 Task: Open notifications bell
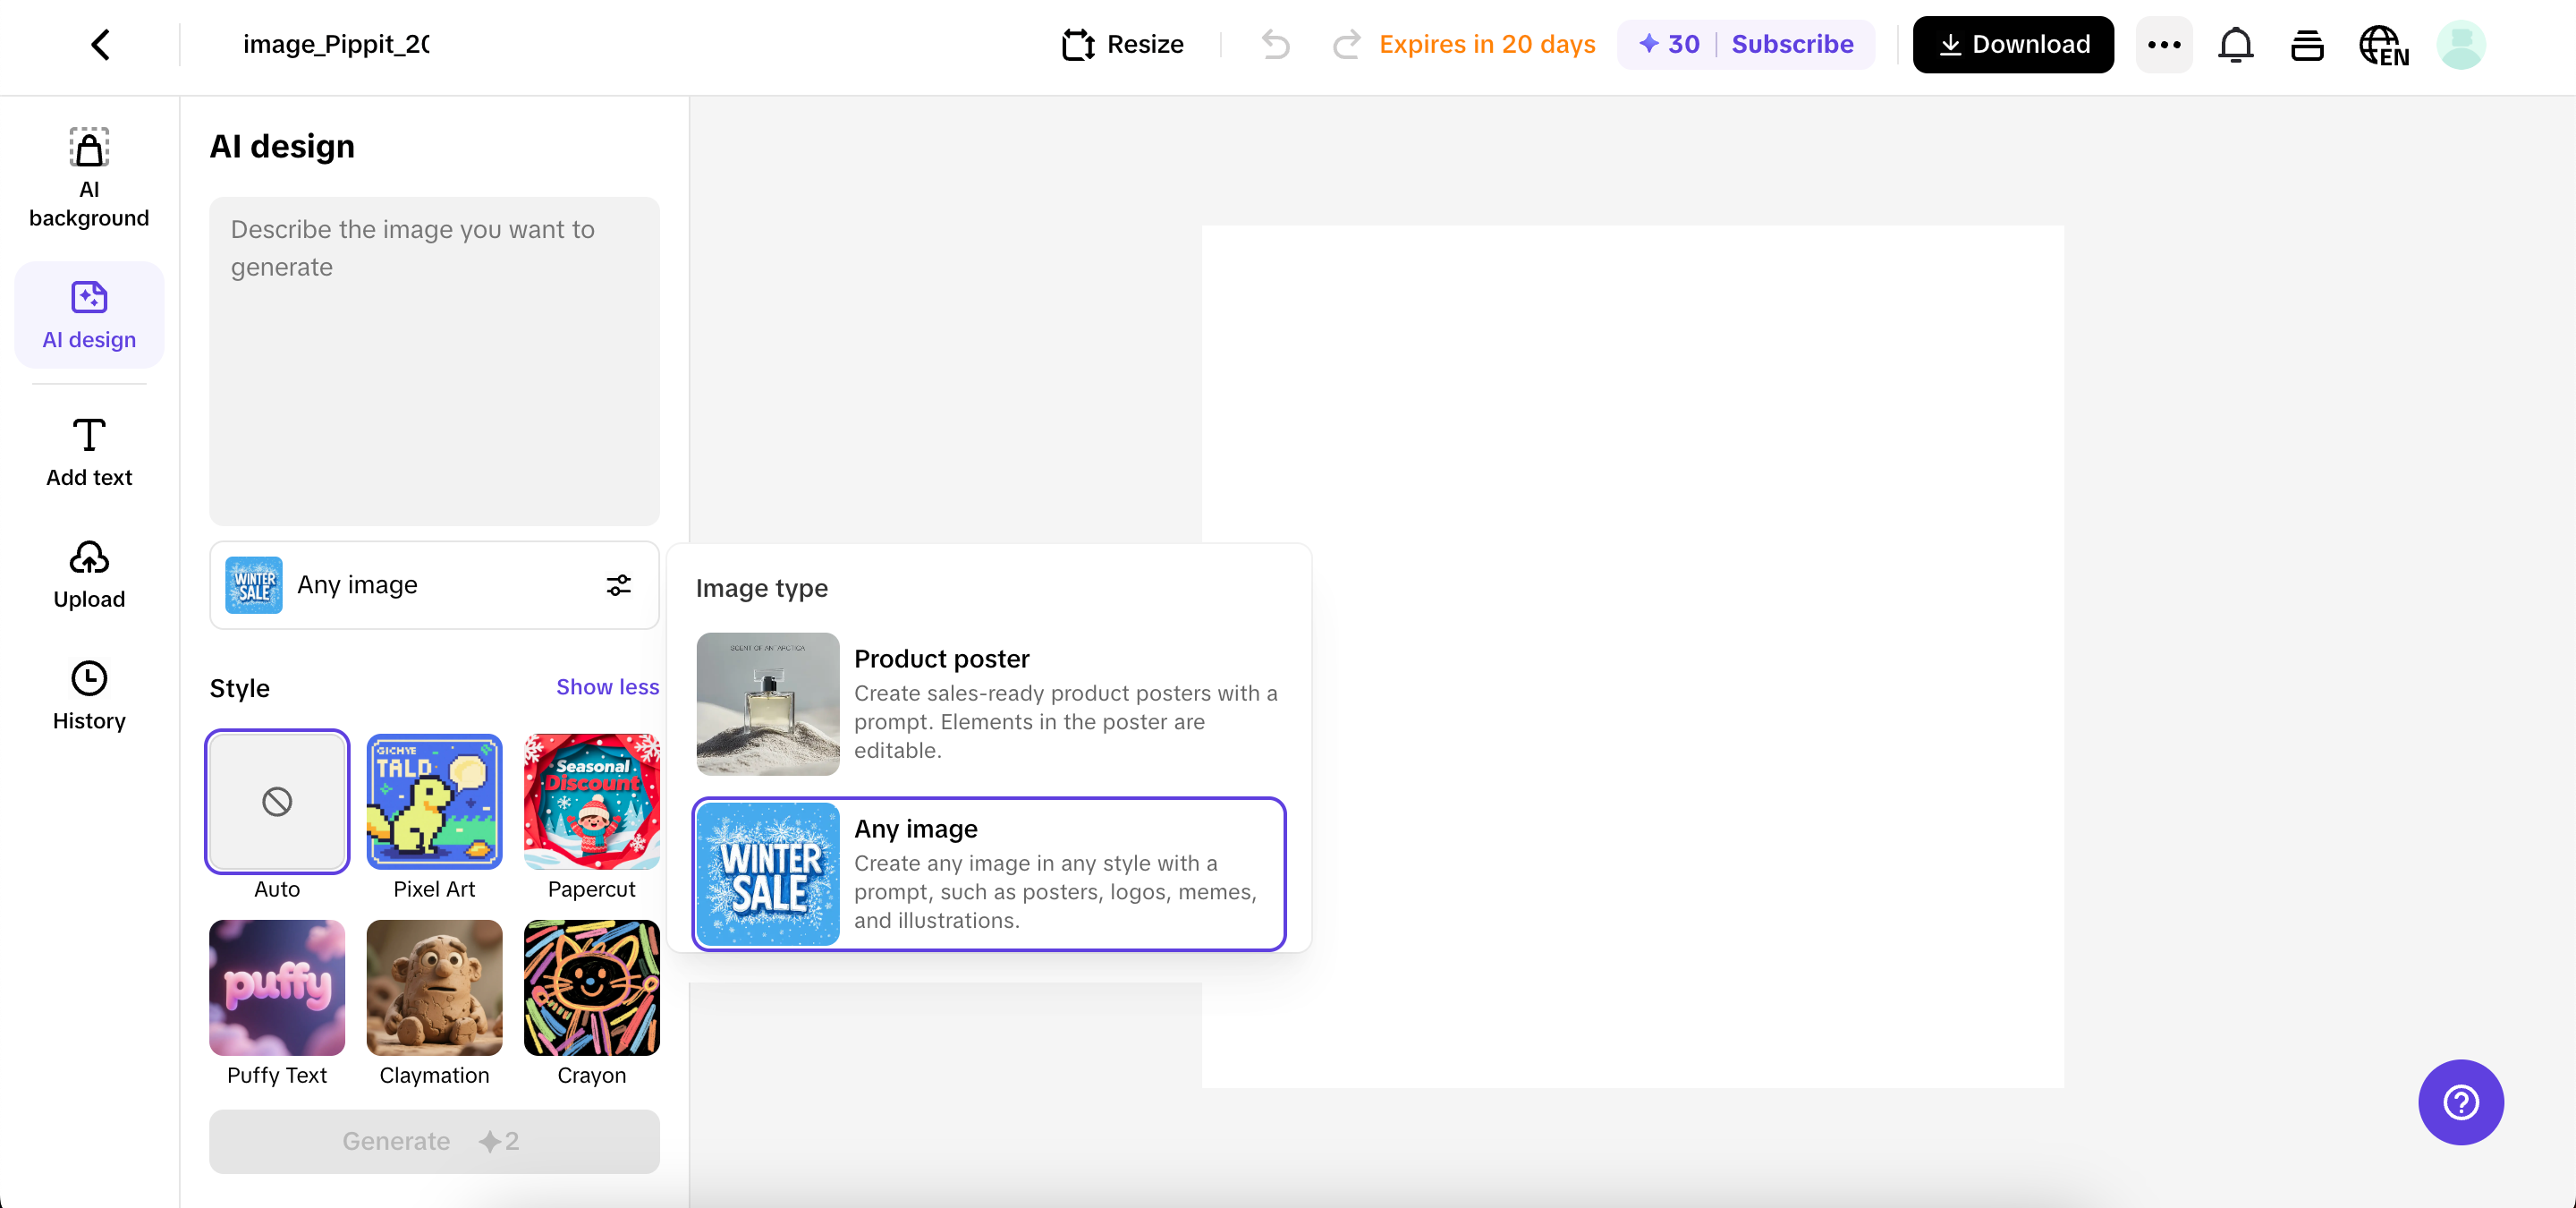point(2236,44)
